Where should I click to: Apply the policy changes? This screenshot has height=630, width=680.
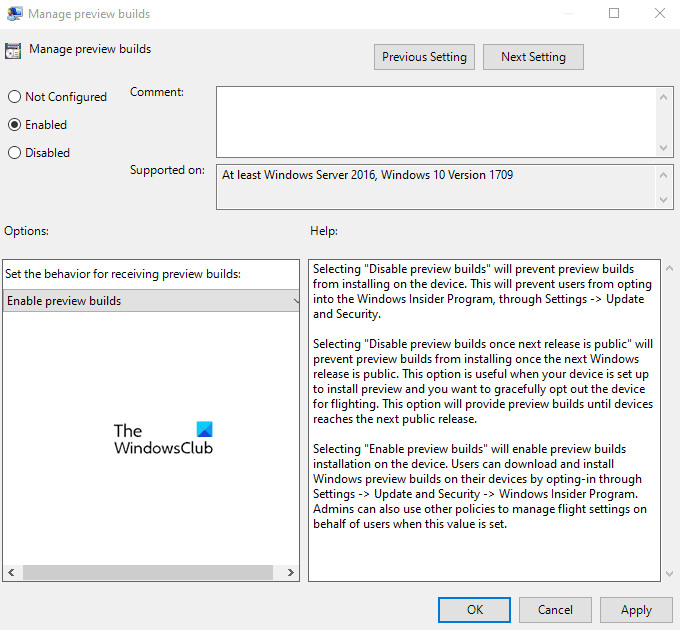click(x=636, y=610)
